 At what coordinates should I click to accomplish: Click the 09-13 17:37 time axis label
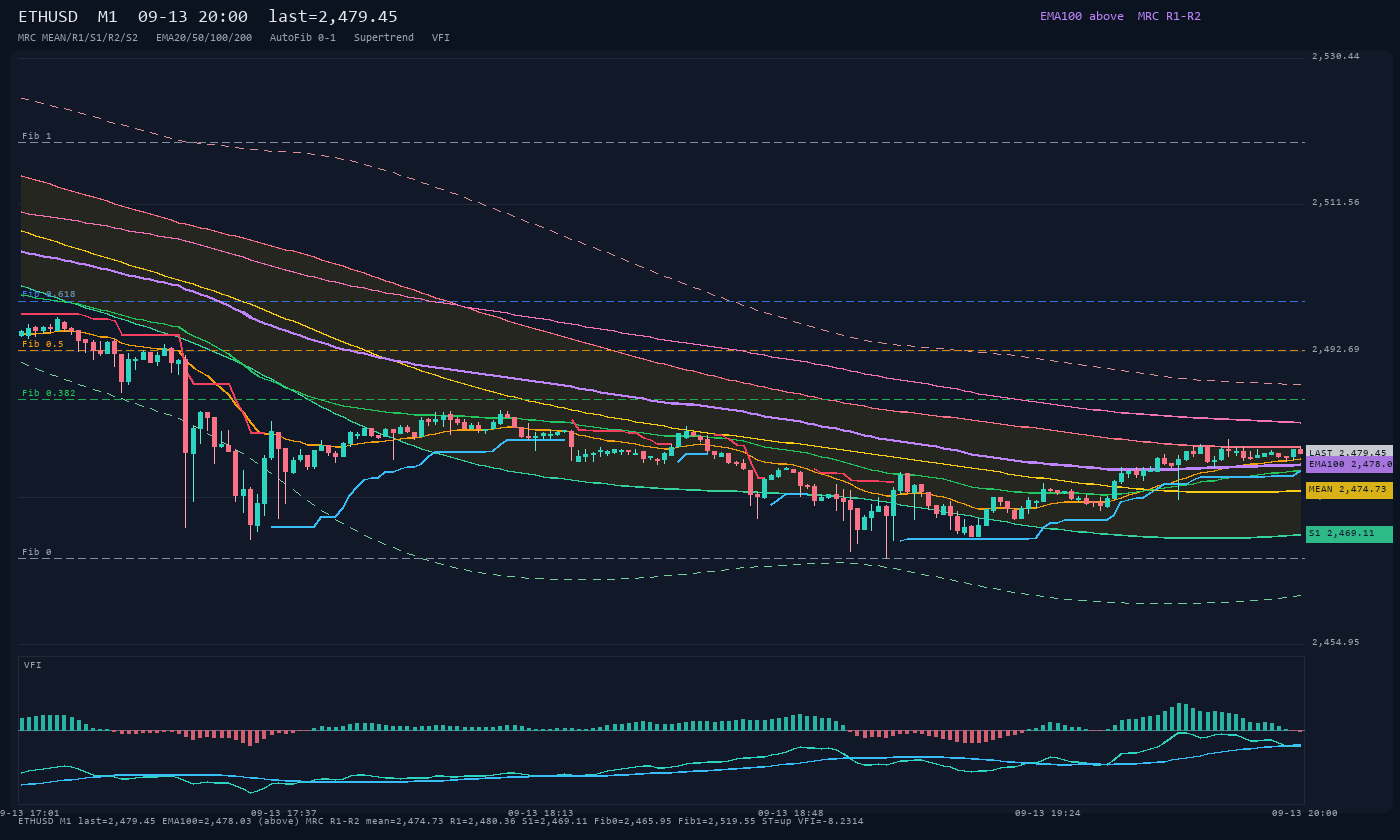(284, 813)
